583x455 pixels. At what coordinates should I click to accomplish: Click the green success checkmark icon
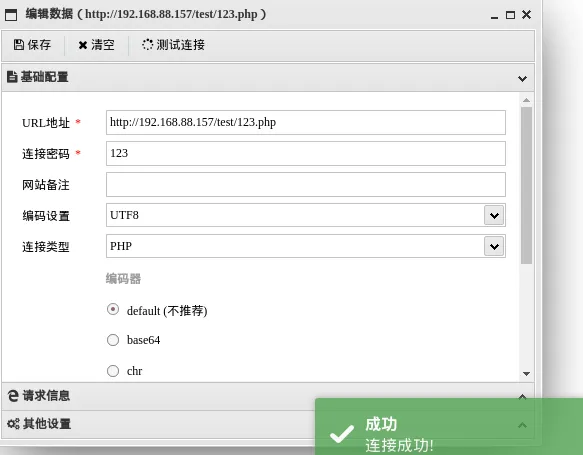[342, 434]
